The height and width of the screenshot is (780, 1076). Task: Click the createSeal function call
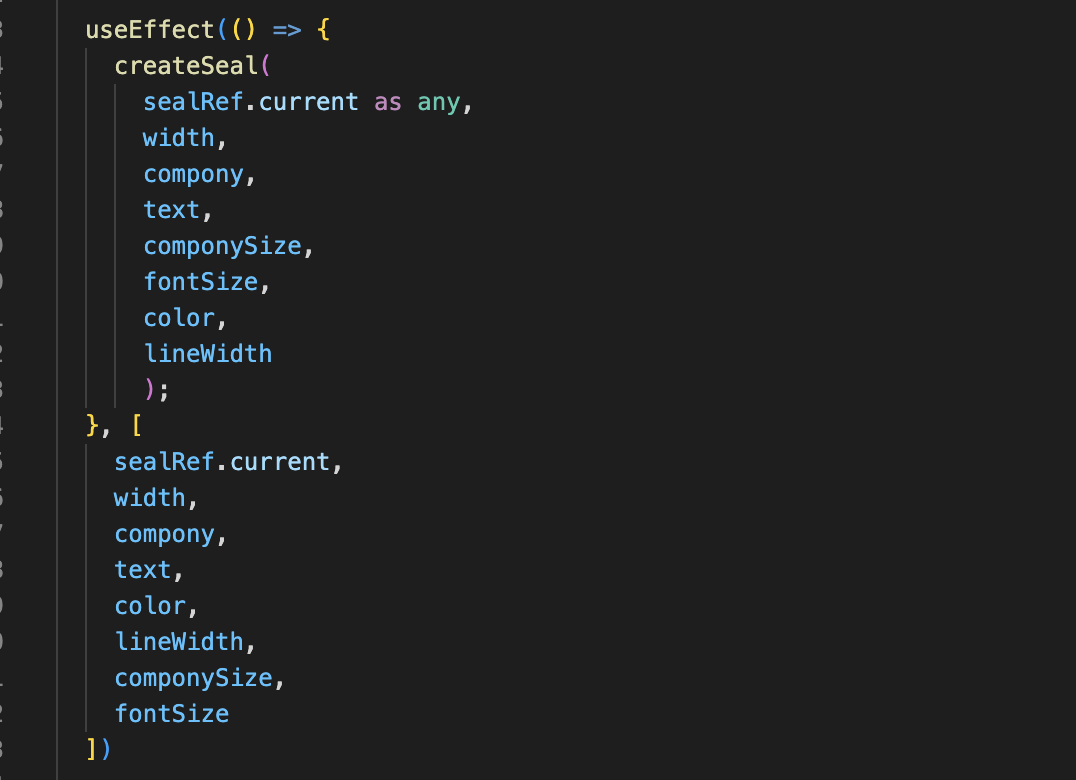pyautogui.click(x=186, y=66)
